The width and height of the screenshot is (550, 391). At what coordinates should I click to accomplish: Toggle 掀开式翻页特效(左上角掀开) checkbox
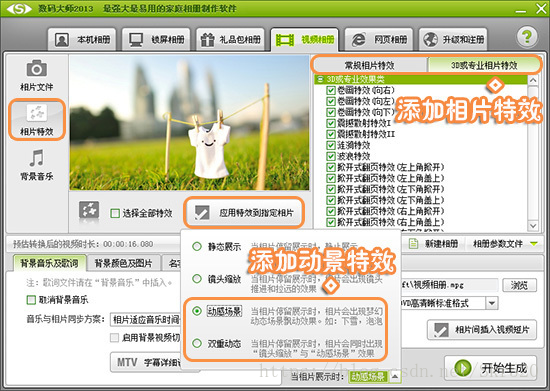coord(330,167)
